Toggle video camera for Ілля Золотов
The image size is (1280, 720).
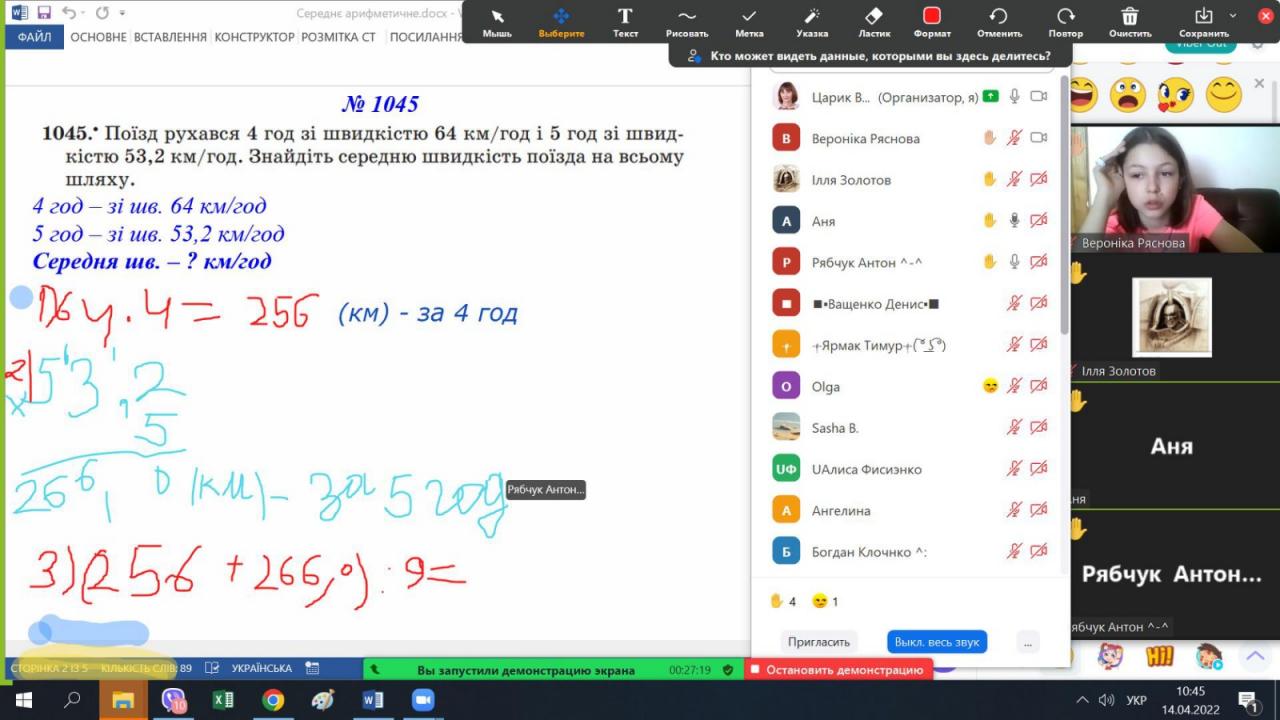(1039, 180)
